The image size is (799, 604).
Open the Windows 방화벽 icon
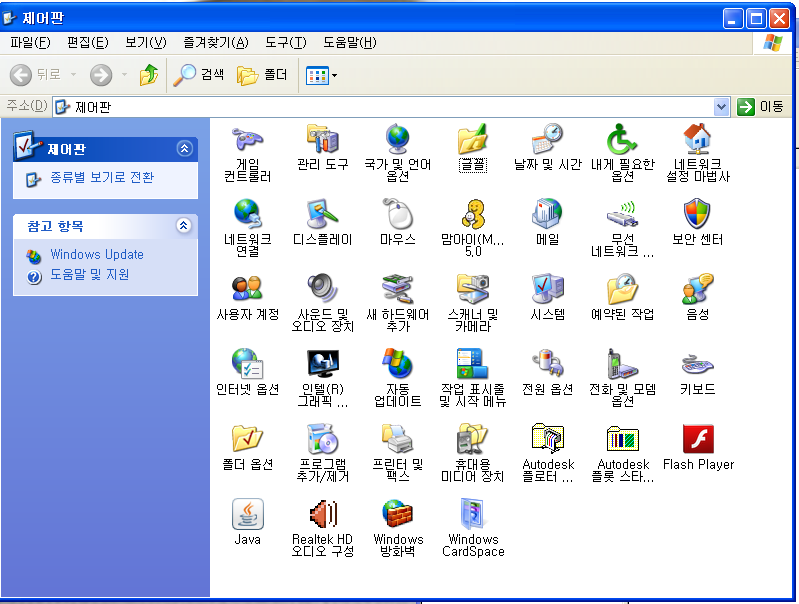397,515
